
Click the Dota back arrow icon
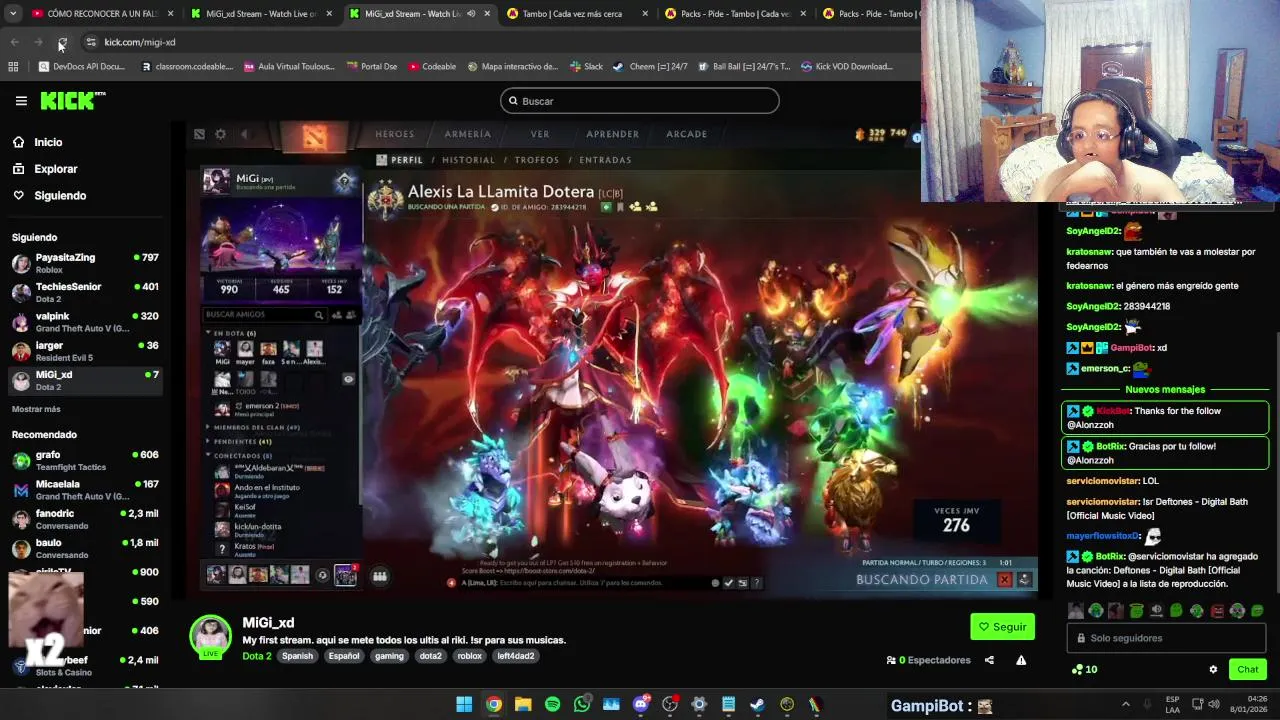244,134
